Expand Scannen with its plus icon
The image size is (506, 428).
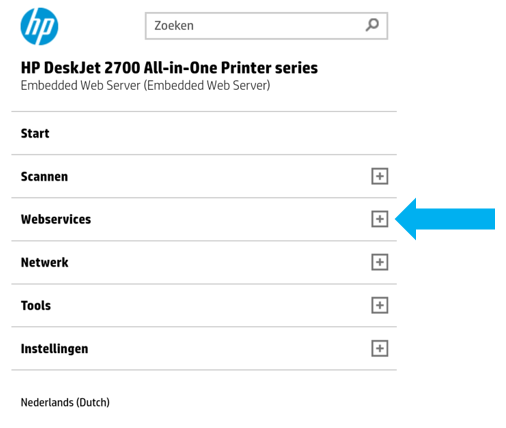pyautogui.click(x=380, y=176)
